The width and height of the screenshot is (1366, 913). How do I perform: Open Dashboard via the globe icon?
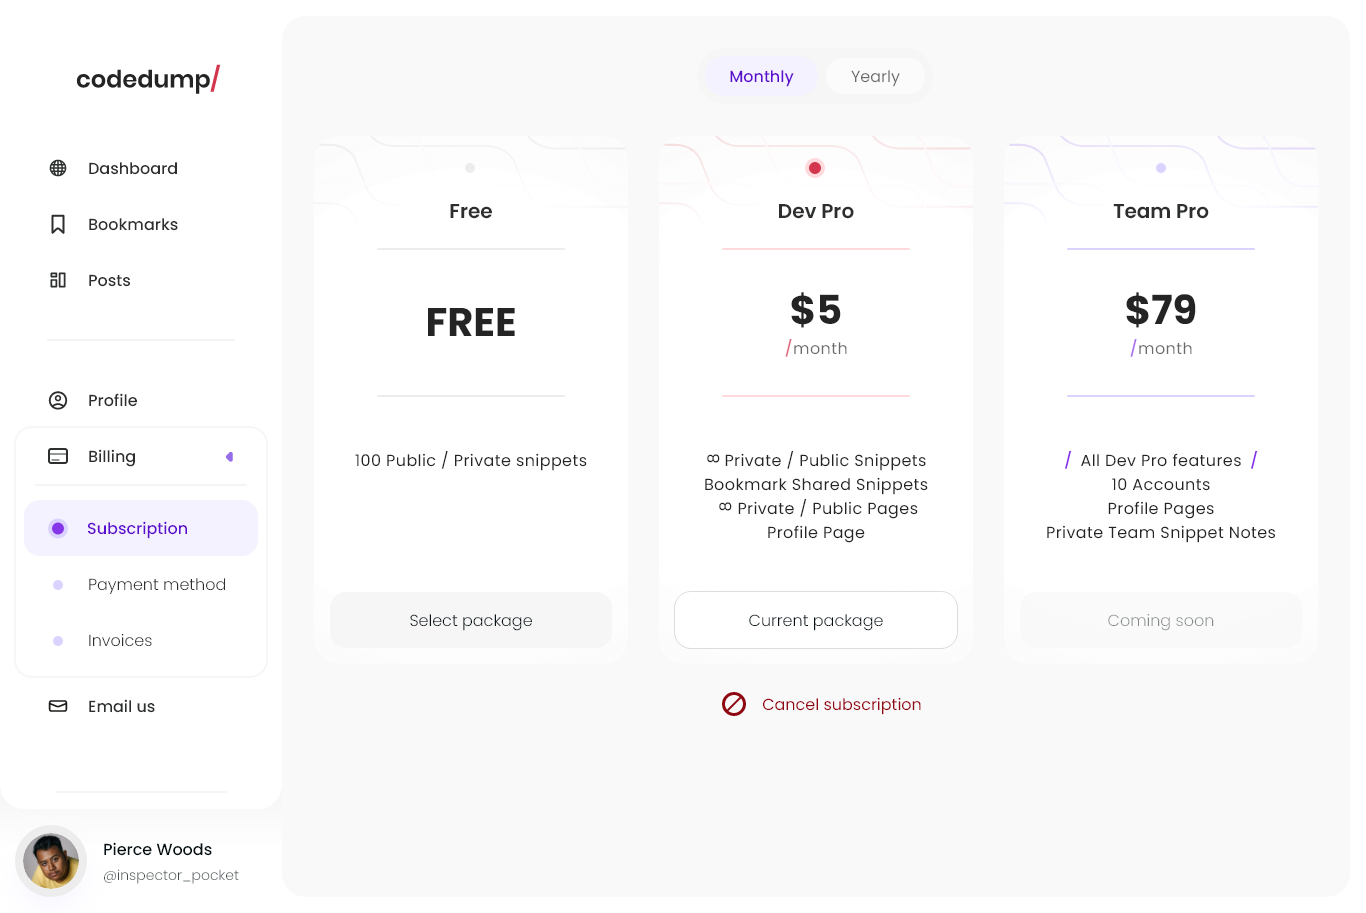(58, 168)
